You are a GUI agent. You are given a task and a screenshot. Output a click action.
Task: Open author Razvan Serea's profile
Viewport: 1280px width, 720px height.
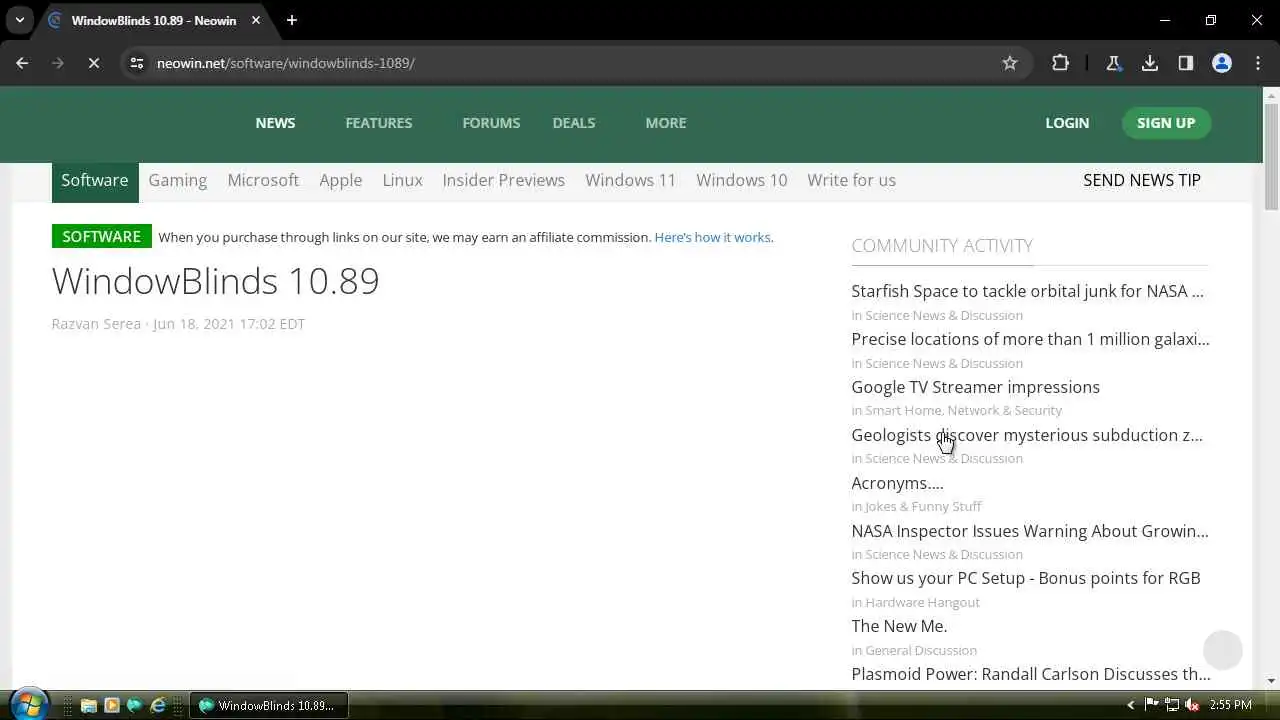(x=96, y=323)
